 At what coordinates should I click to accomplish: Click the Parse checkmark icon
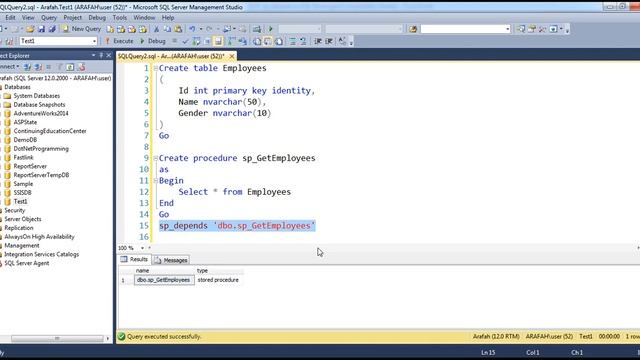click(185, 41)
